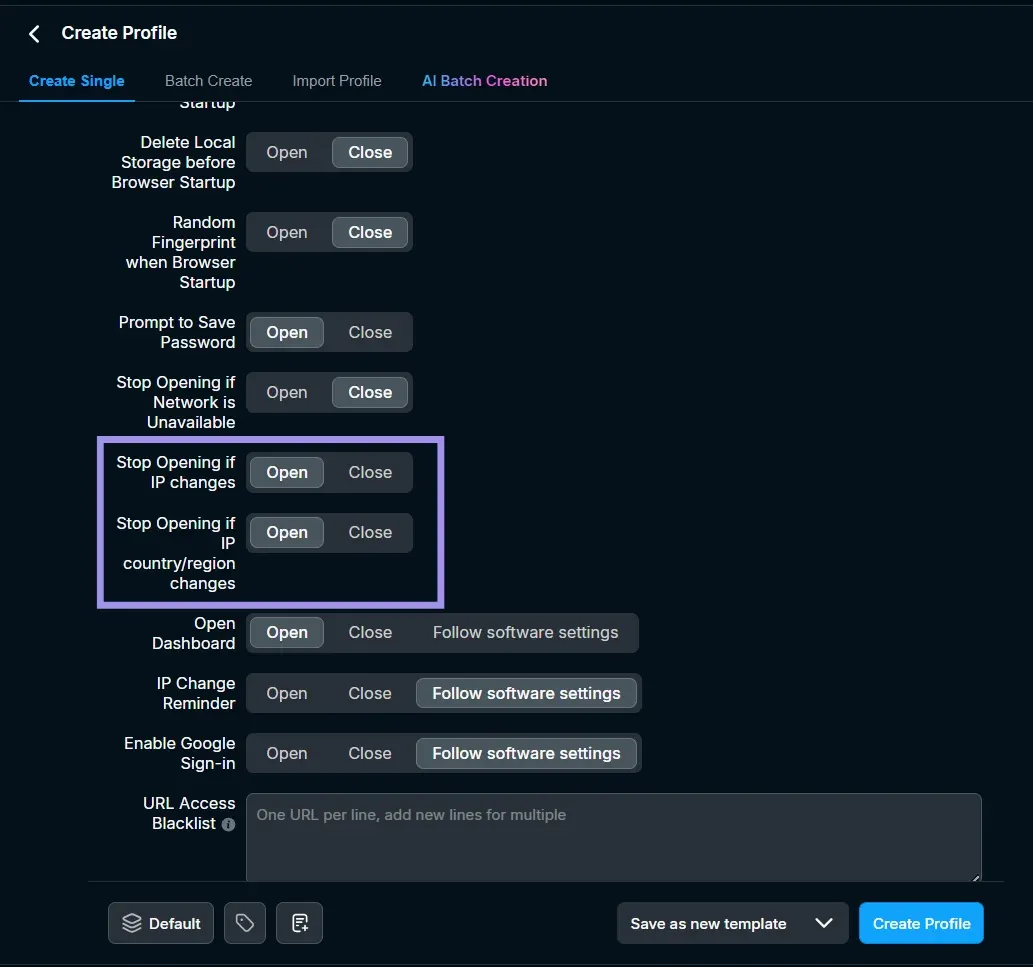Switch to Batch Create tab

point(208,81)
